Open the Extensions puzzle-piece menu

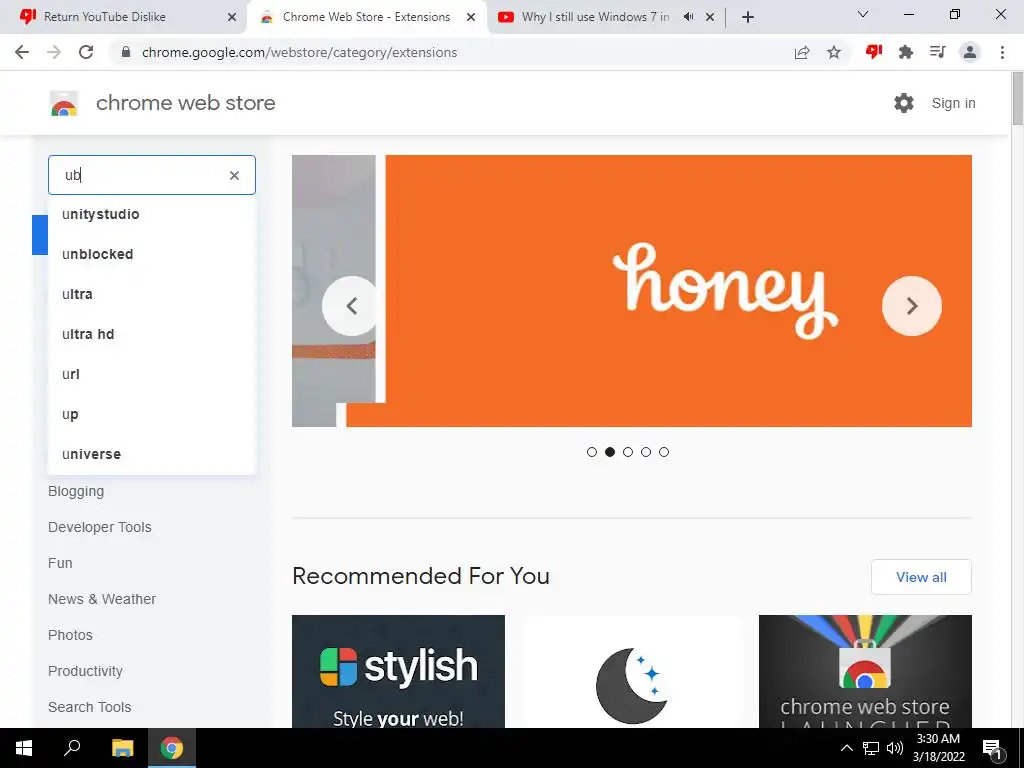pos(906,52)
